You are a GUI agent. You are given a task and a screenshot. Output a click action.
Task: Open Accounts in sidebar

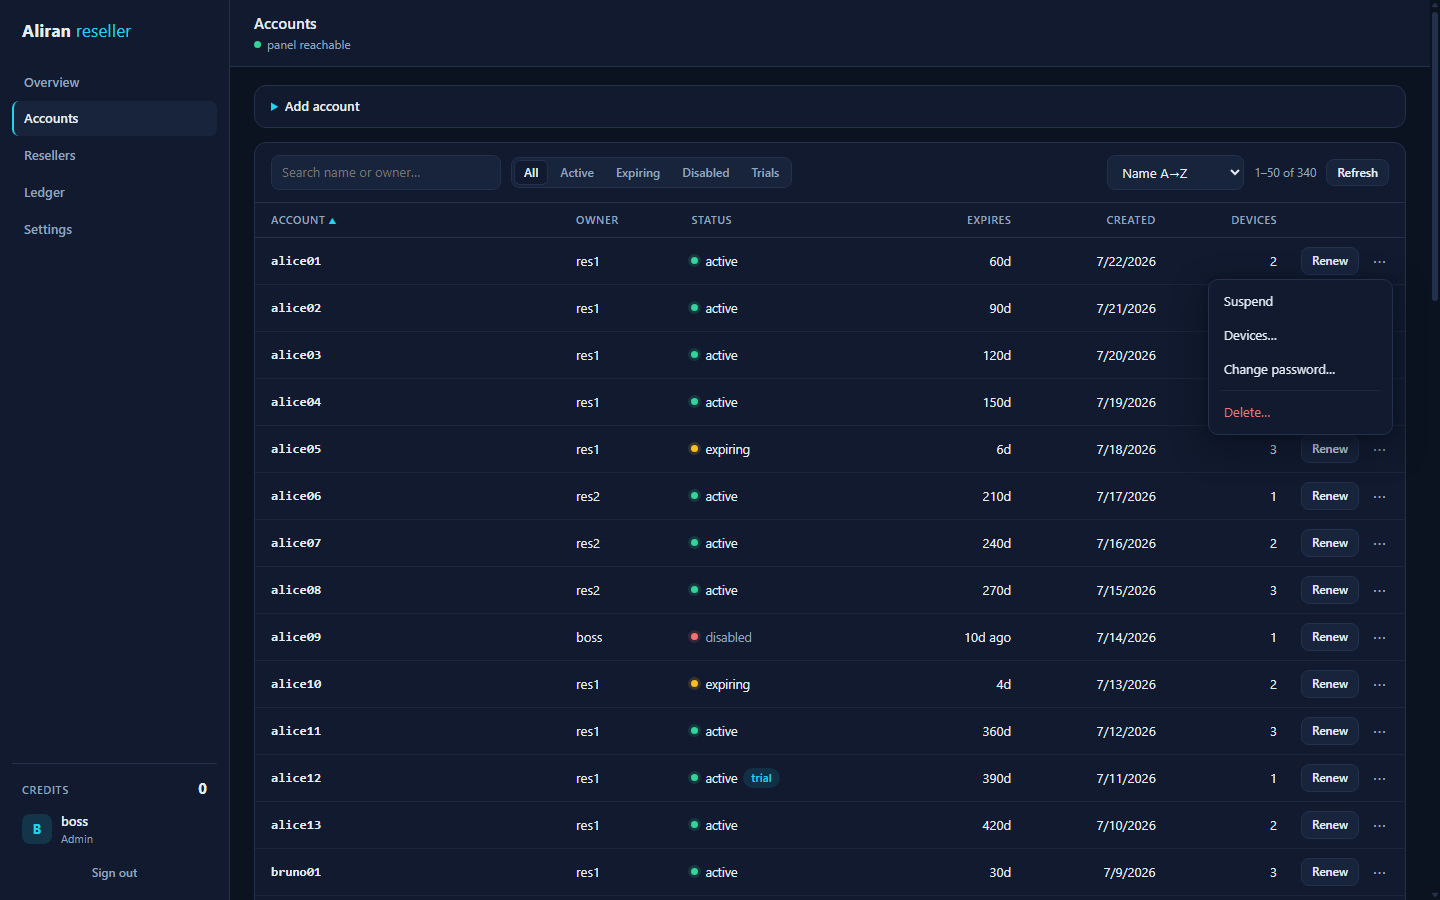115,118
